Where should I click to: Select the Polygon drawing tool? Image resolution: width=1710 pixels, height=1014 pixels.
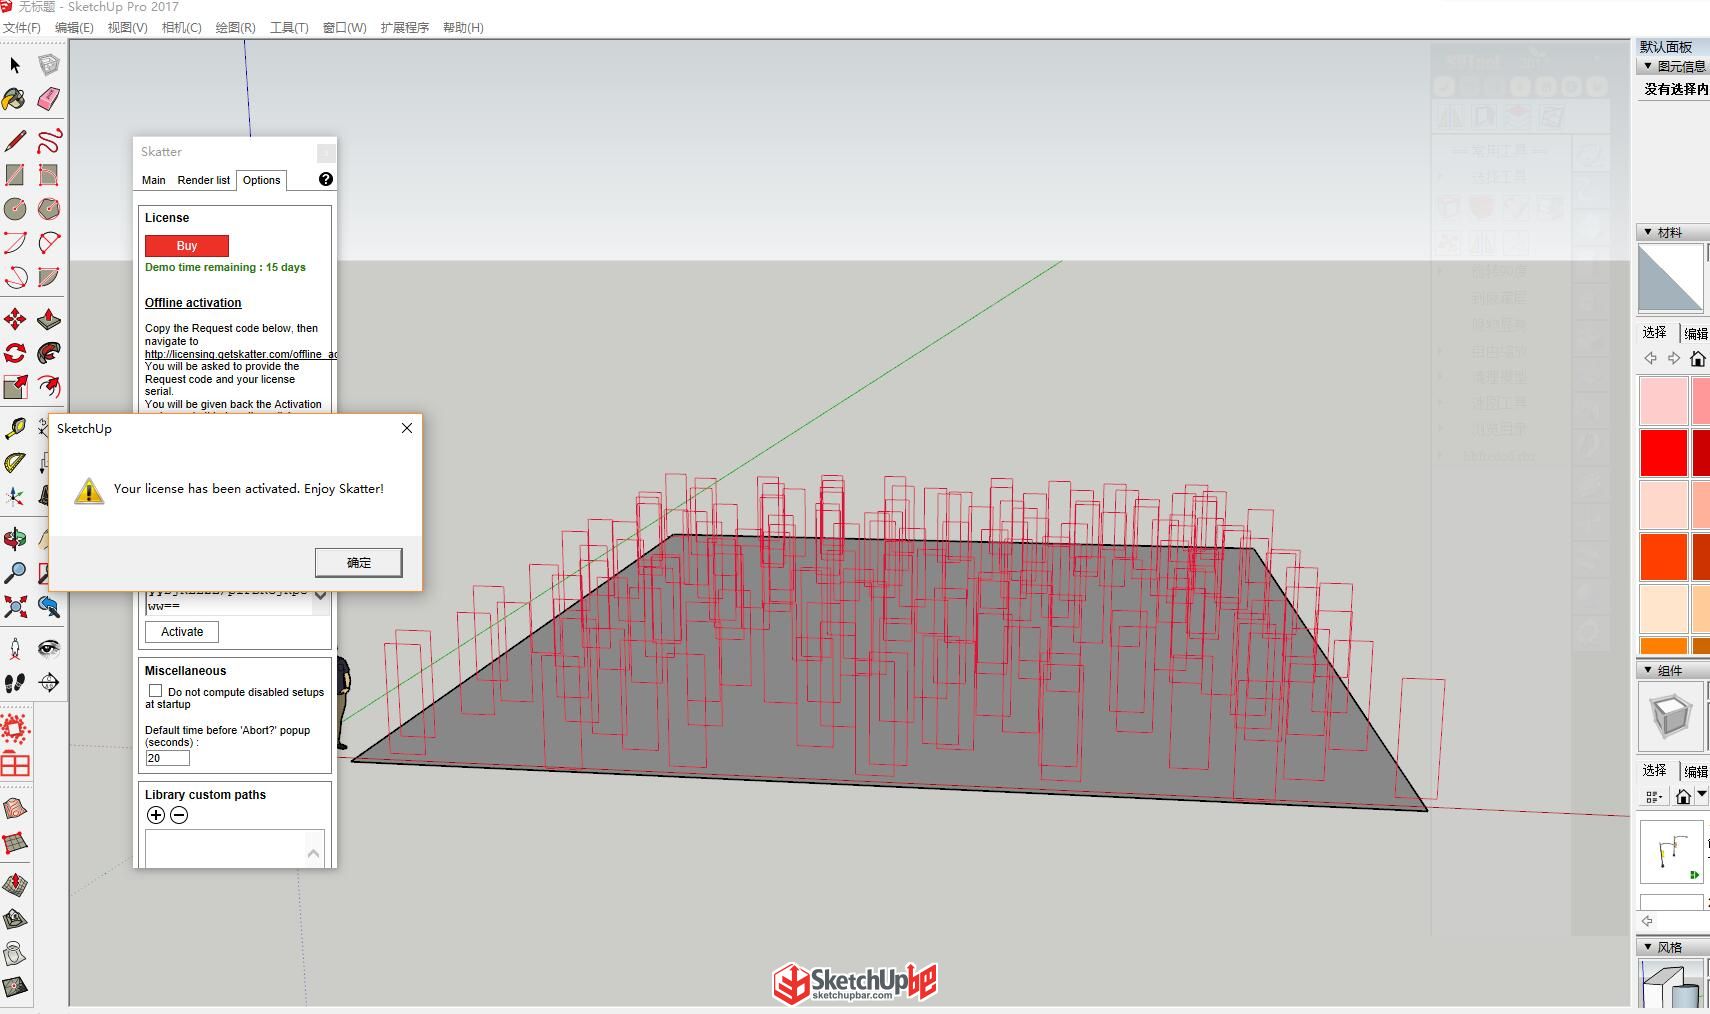point(49,209)
